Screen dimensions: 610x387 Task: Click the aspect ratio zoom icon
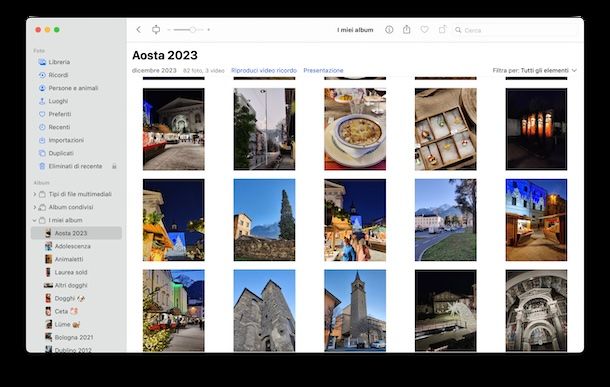click(x=156, y=30)
